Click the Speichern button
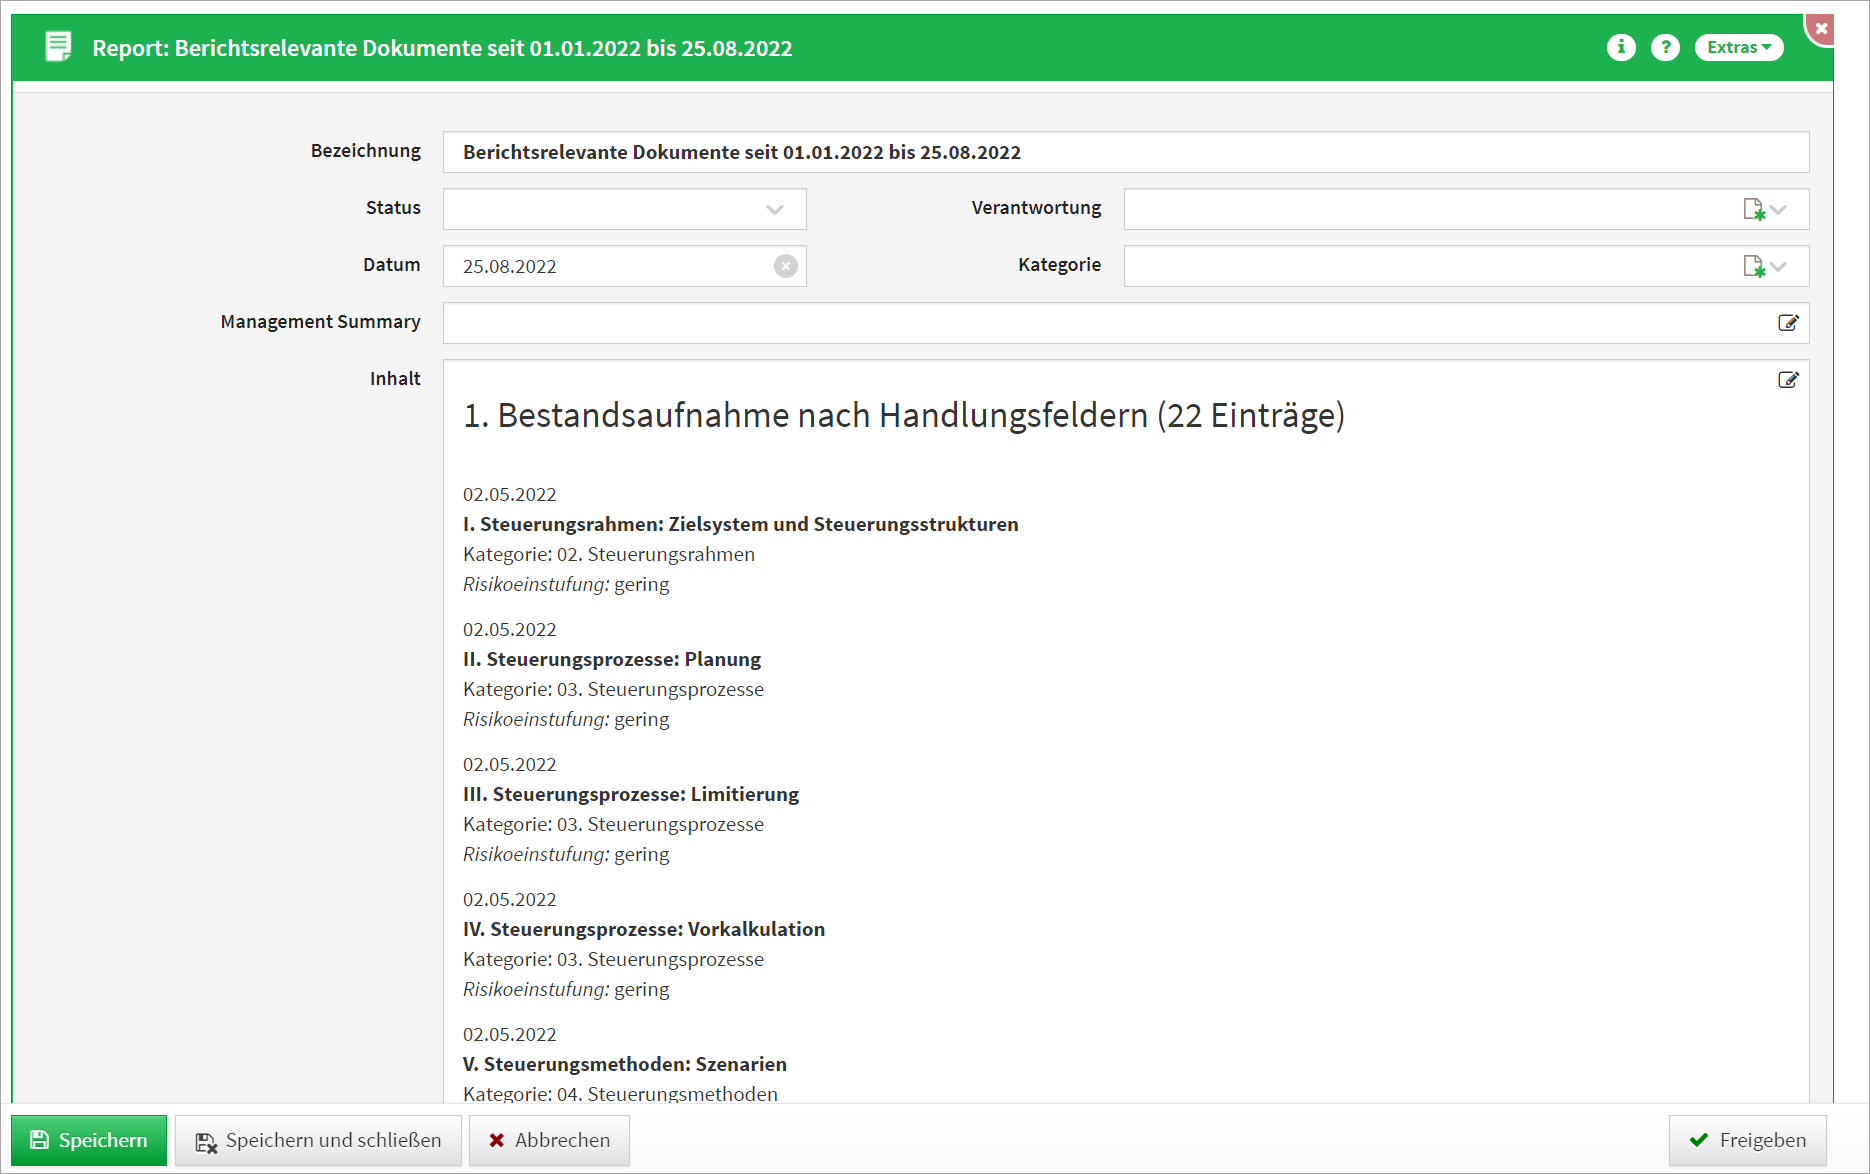Screen dimensions: 1870x1174 coord(89,1140)
